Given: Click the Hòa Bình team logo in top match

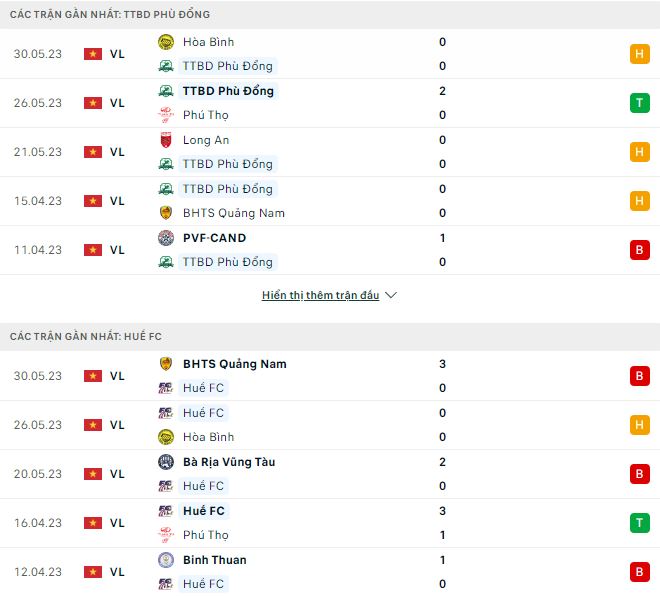Looking at the screenshot, I should click(x=166, y=42).
